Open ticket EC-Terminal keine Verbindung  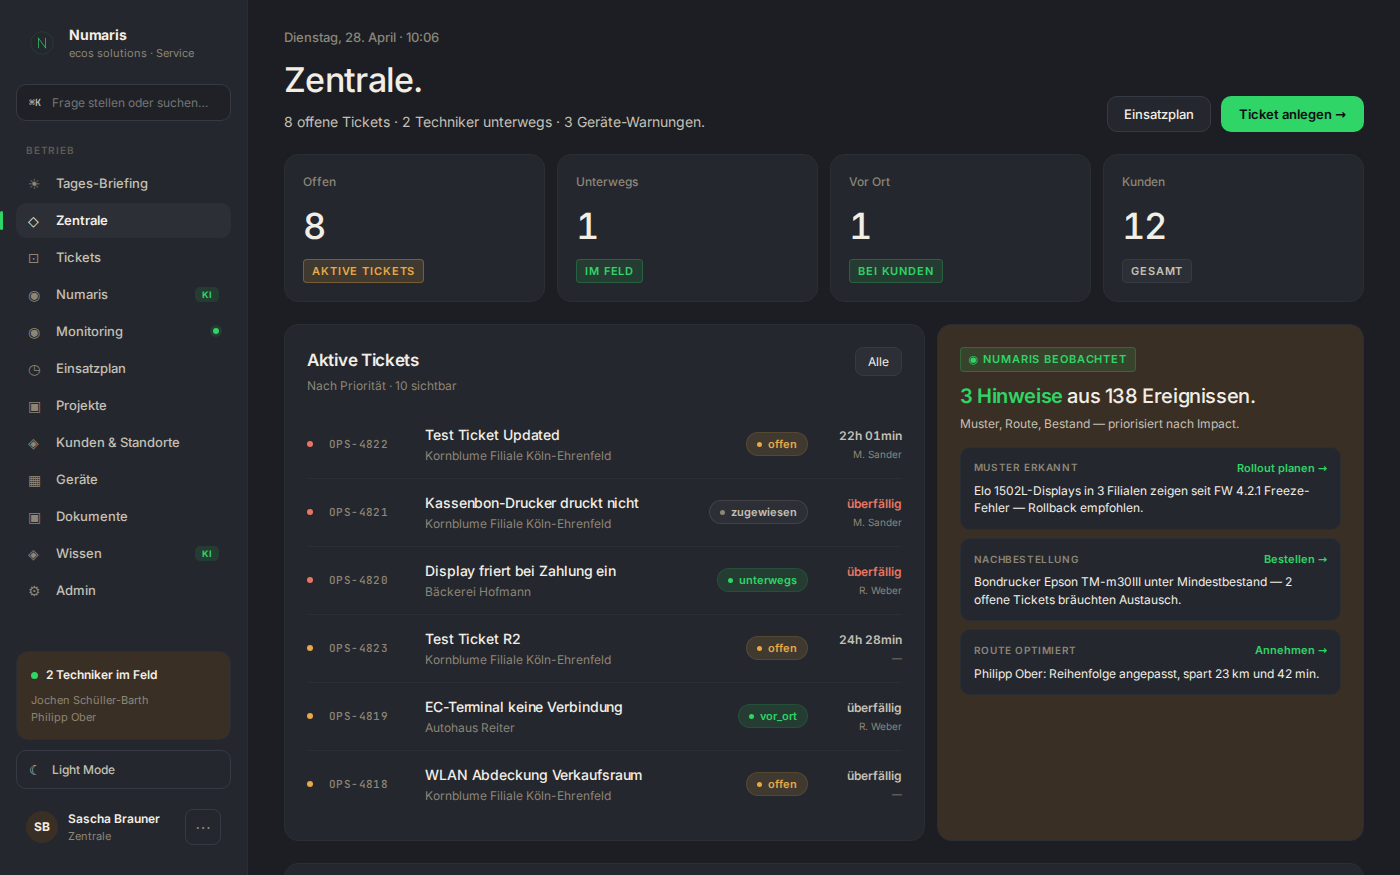(604, 716)
